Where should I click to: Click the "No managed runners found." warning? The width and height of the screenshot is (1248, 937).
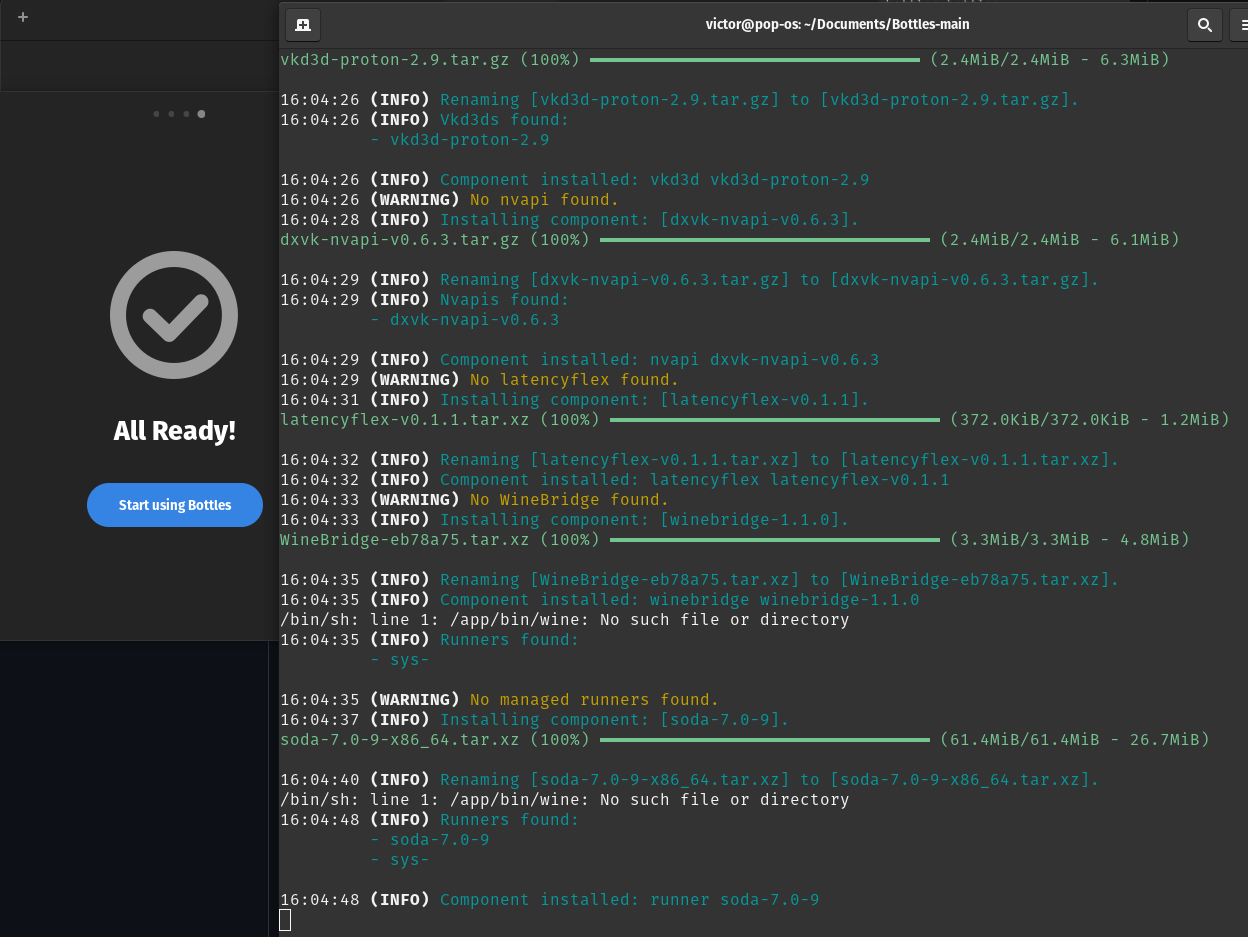(x=595, y=700)
